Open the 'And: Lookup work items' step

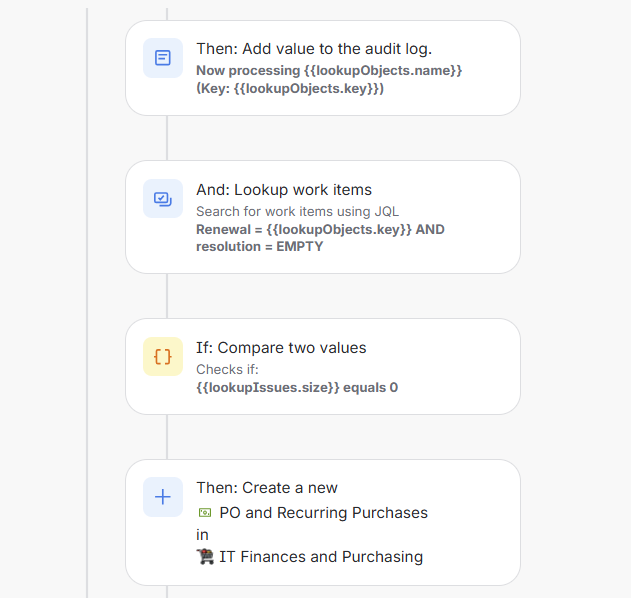pos(284,190)
